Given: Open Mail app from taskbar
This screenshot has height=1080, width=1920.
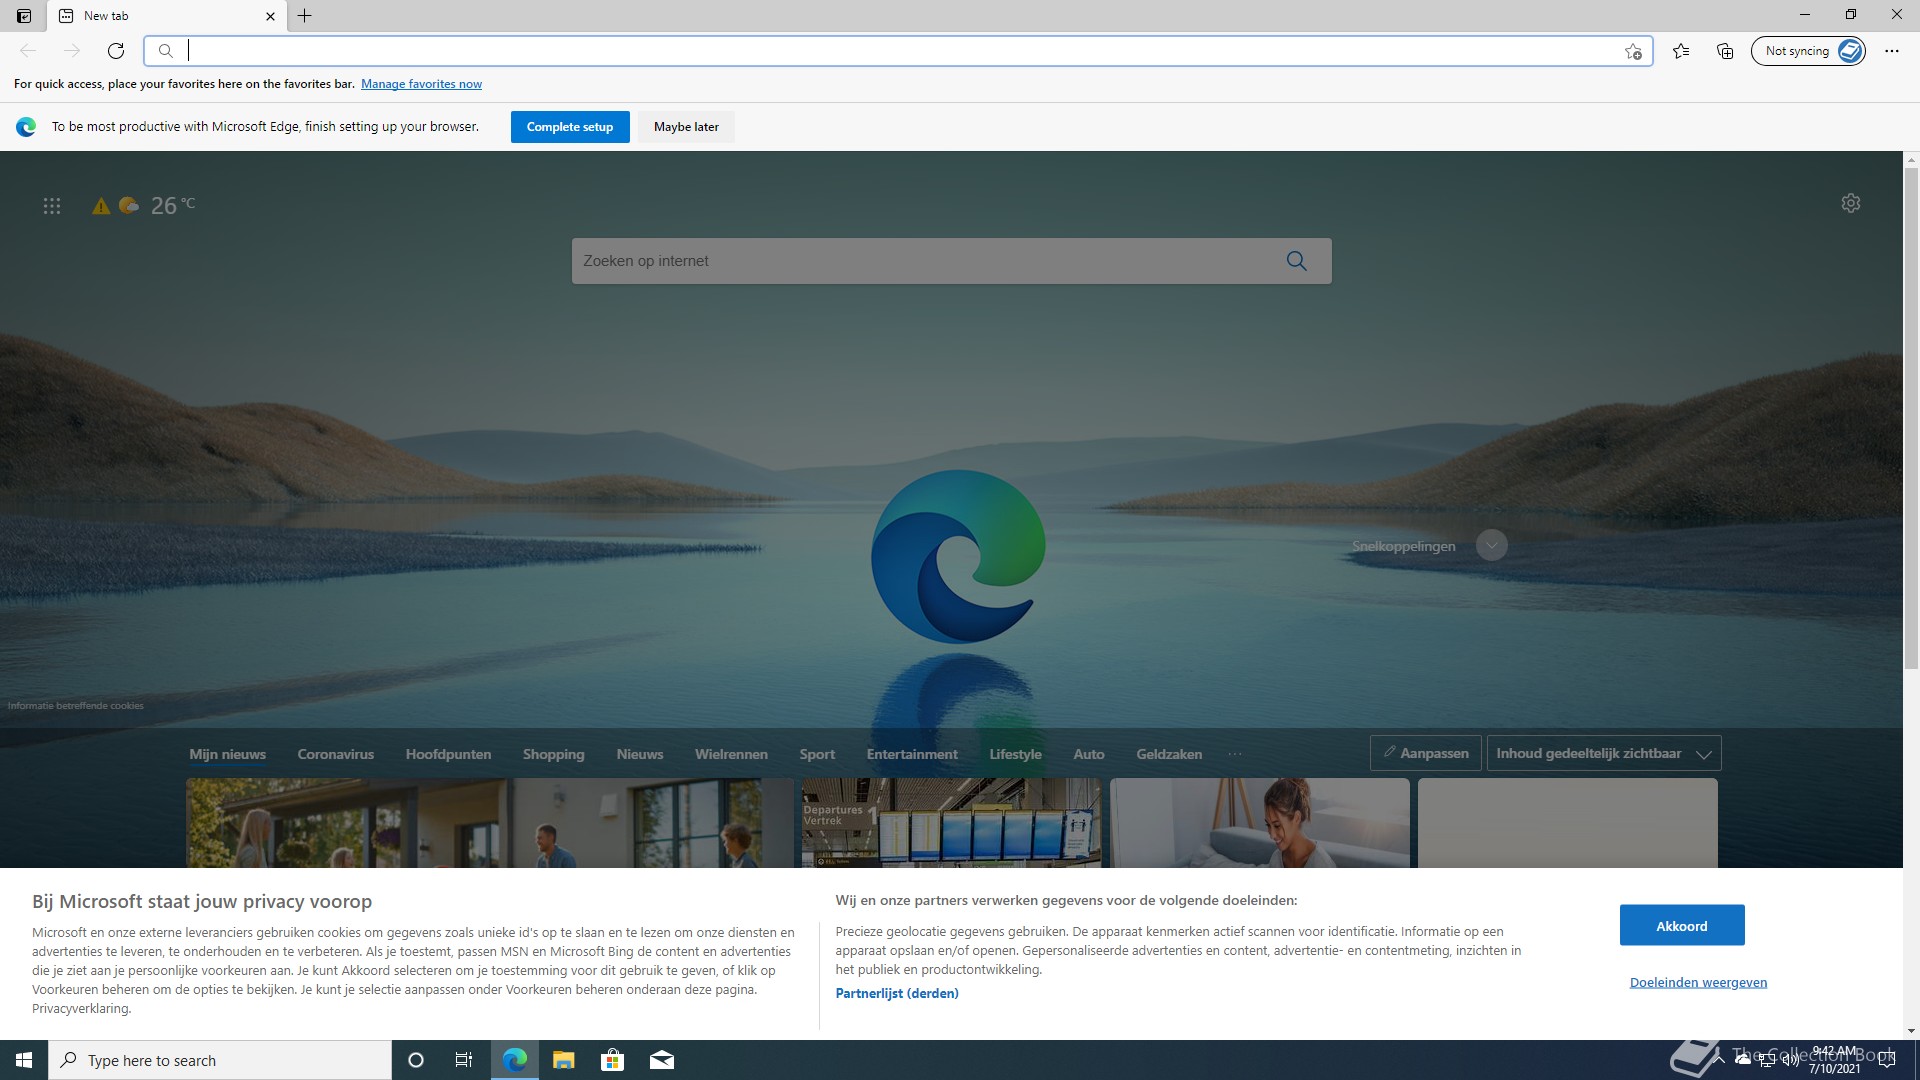Looking at the screenshot, I should click(x=662, y=1060).
